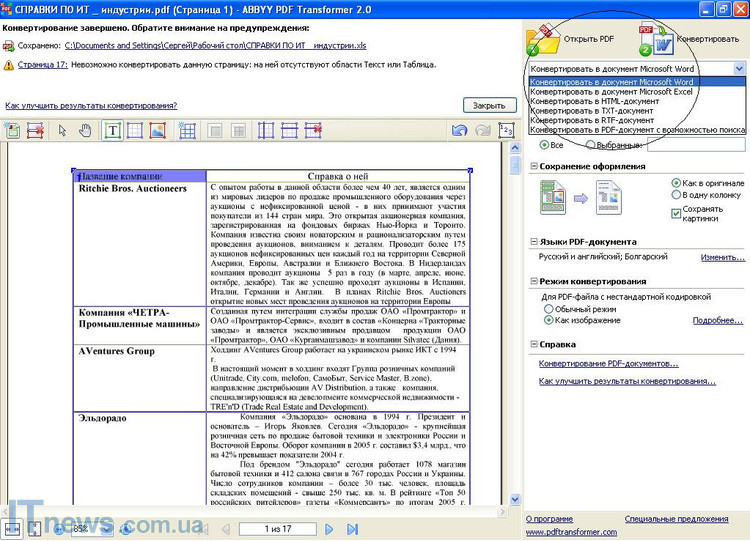This screenshot has height=541, width=750.
Task: Click the О программе link
Action: click(549, 519)
